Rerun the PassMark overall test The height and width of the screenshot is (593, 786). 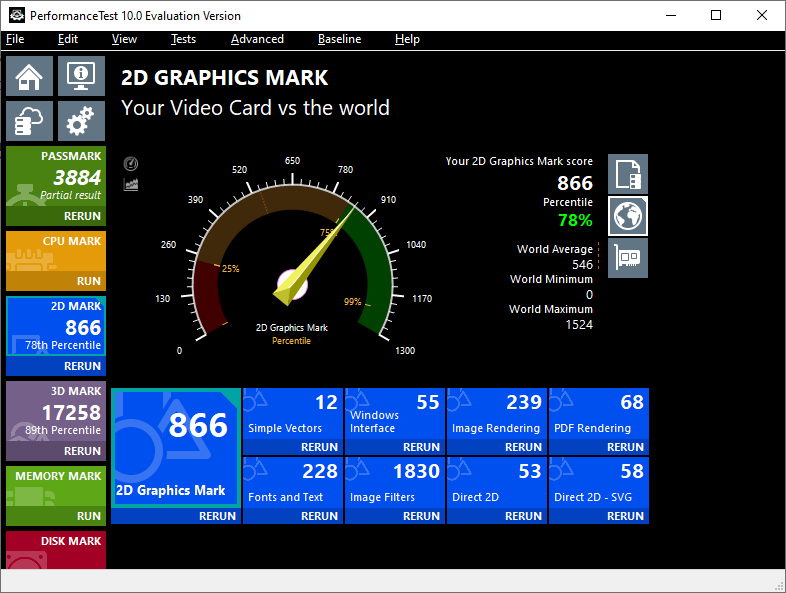(56, 216)
